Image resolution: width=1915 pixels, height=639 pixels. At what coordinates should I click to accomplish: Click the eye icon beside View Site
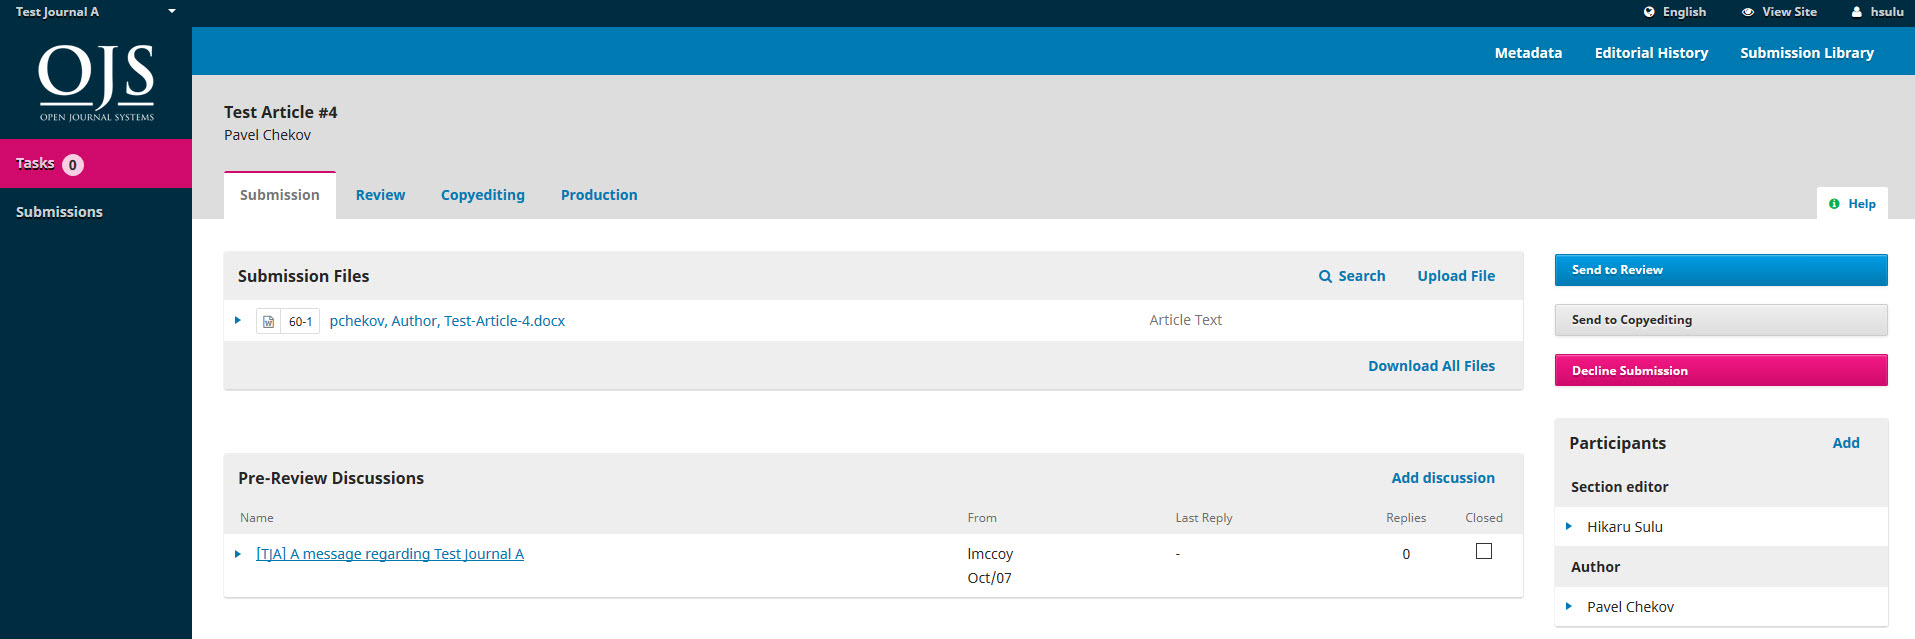click(x=1747, y=12)
